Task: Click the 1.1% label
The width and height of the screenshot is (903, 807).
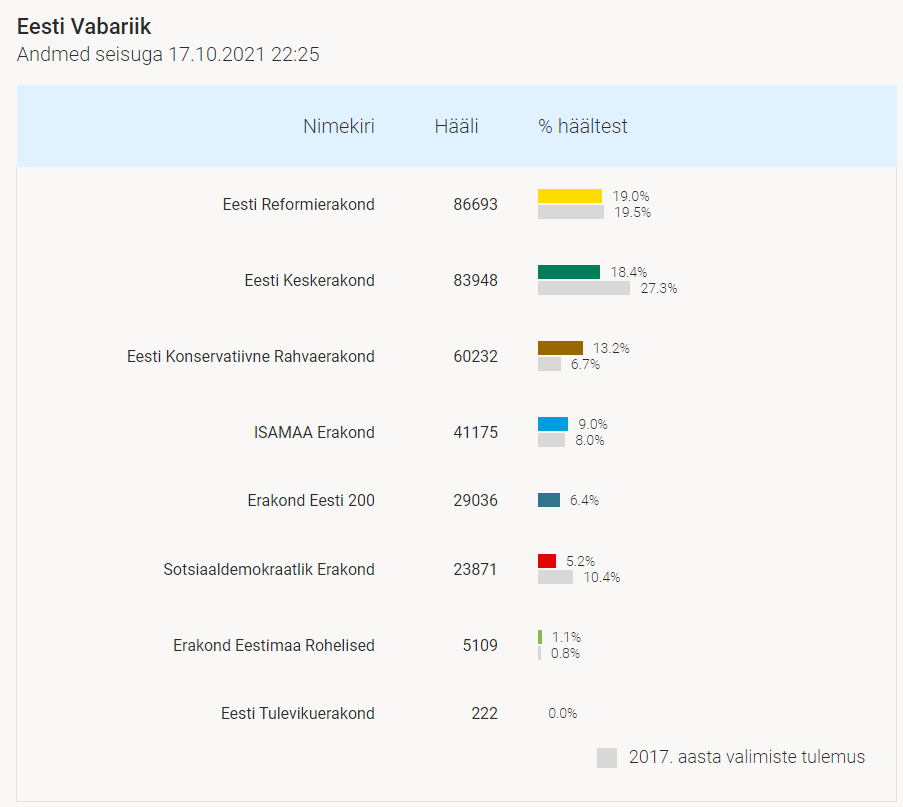Action: point(566,638)
